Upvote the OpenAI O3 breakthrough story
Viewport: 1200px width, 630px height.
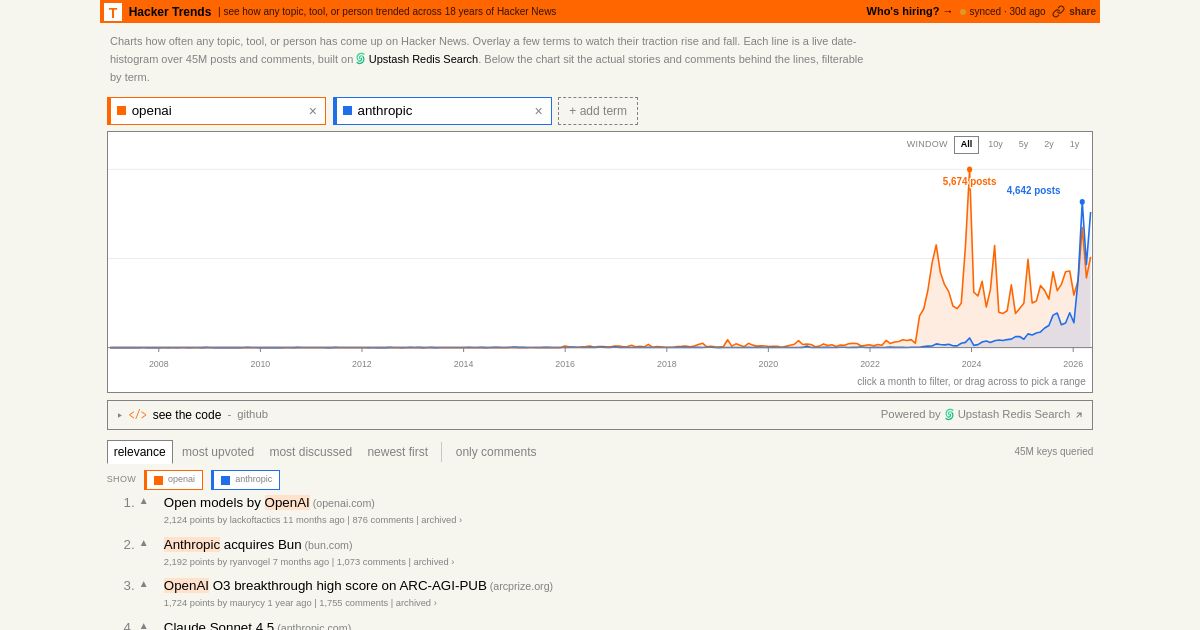click(144, 584)
